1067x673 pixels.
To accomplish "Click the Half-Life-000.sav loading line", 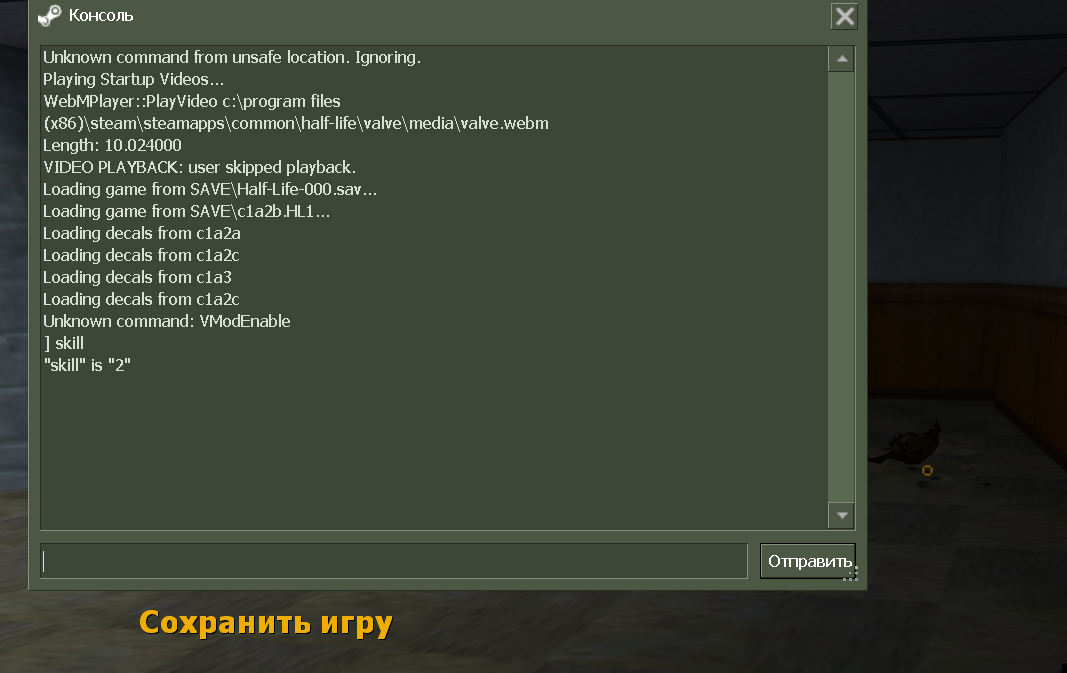I will coord(210,189).
